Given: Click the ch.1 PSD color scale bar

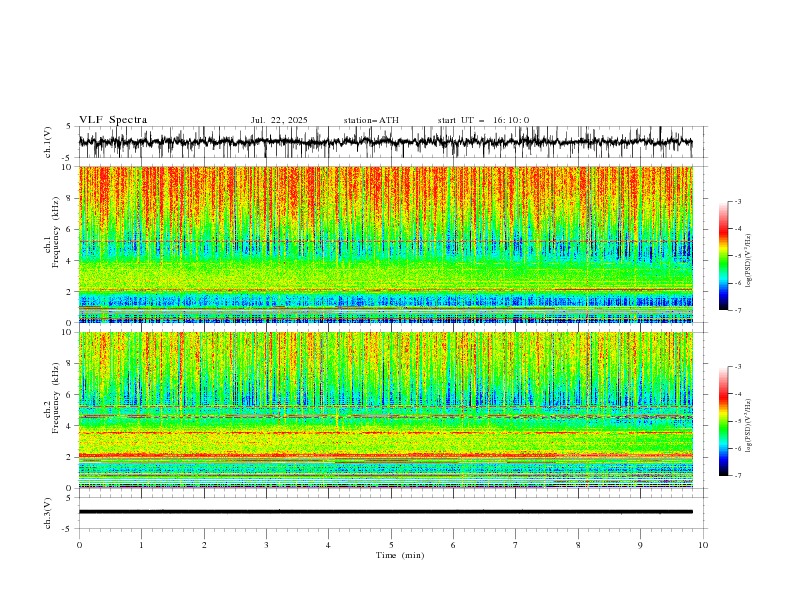Looking at the screenshot, I should tap(724, 256).
